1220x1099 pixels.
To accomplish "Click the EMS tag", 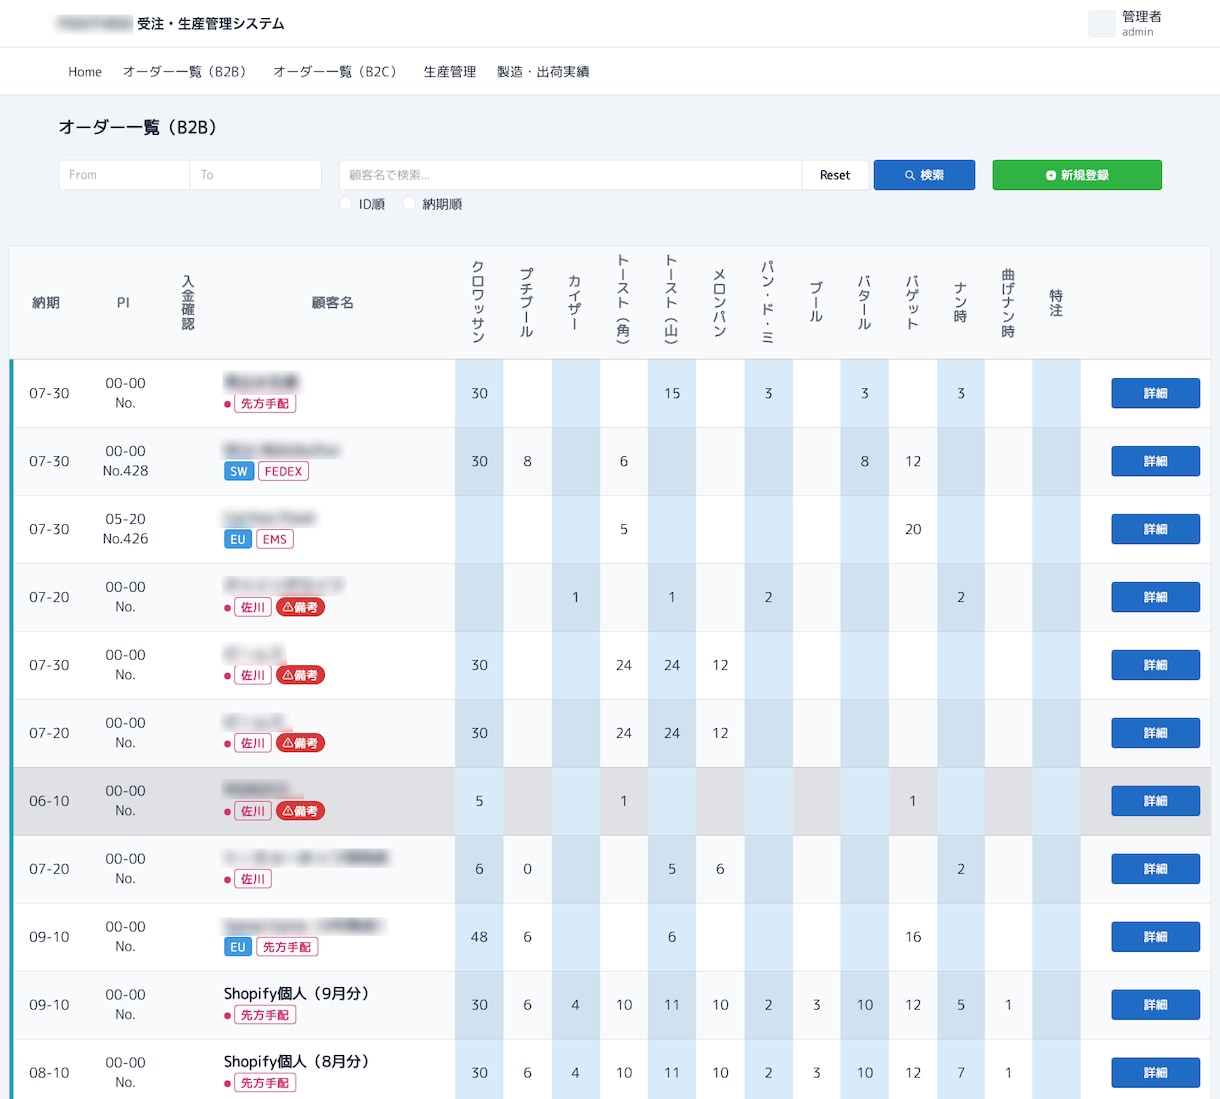I will point(275,539).
